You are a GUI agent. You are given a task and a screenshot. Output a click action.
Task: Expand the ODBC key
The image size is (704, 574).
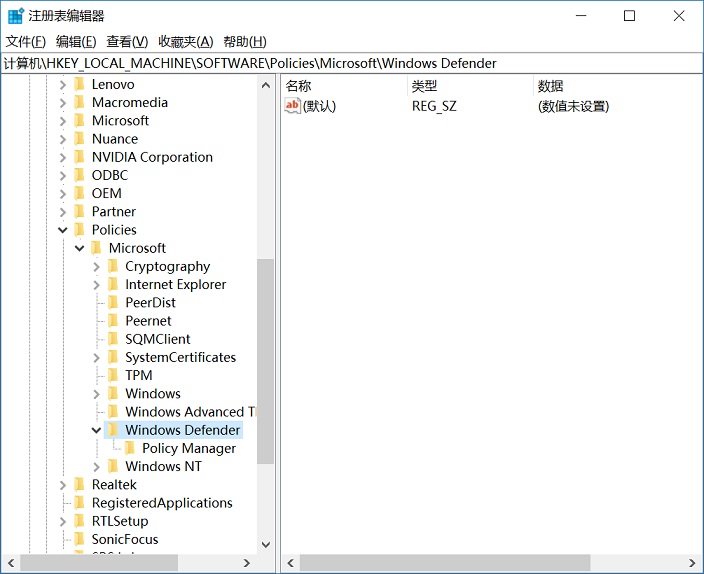pyautogui.click(x=62, y=176)
